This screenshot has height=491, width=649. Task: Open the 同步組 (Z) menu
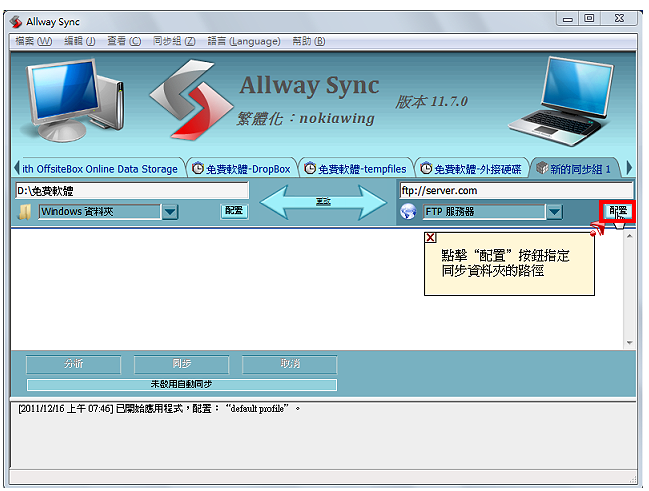[x=174, y=41]
